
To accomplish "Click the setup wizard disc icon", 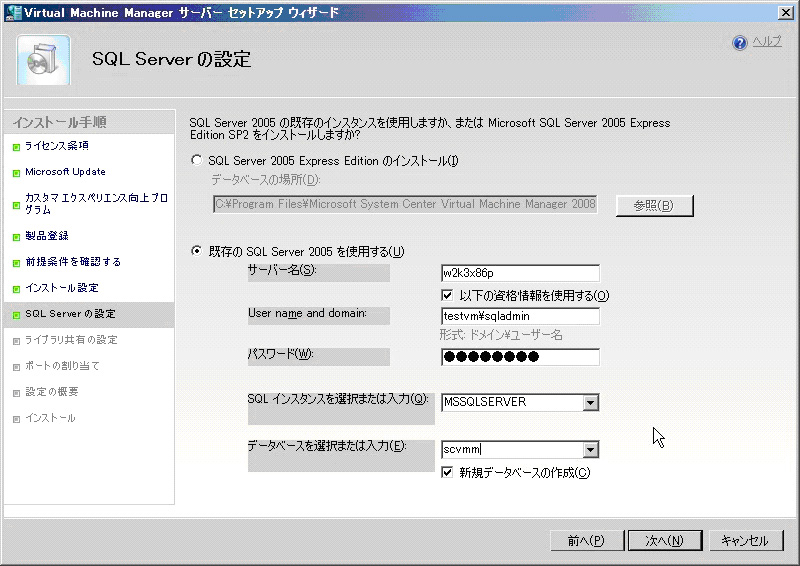I will point(43,61).
